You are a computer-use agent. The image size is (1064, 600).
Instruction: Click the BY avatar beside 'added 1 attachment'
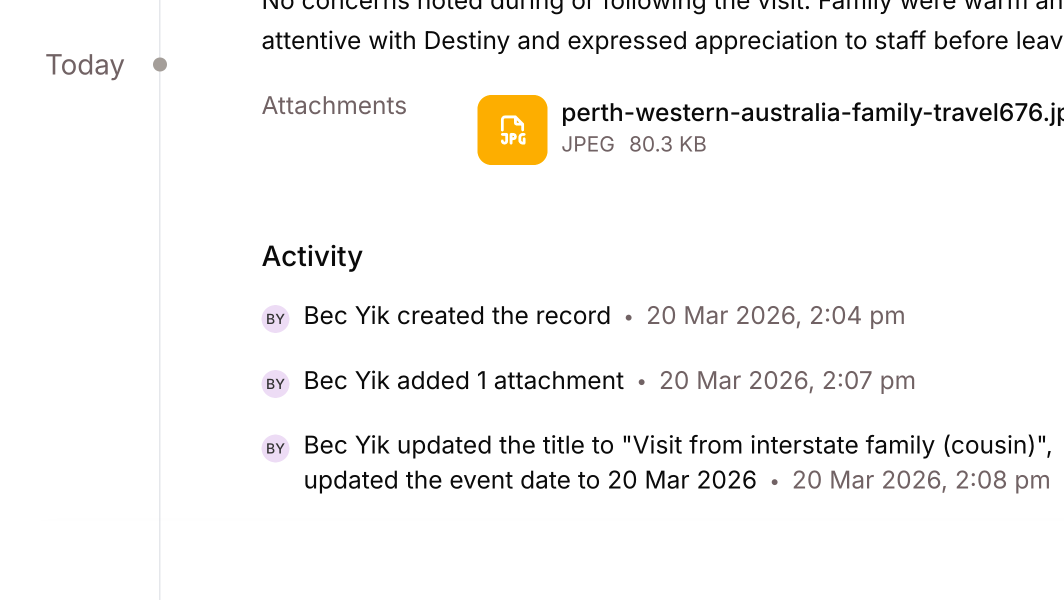(x=275, y=384)
